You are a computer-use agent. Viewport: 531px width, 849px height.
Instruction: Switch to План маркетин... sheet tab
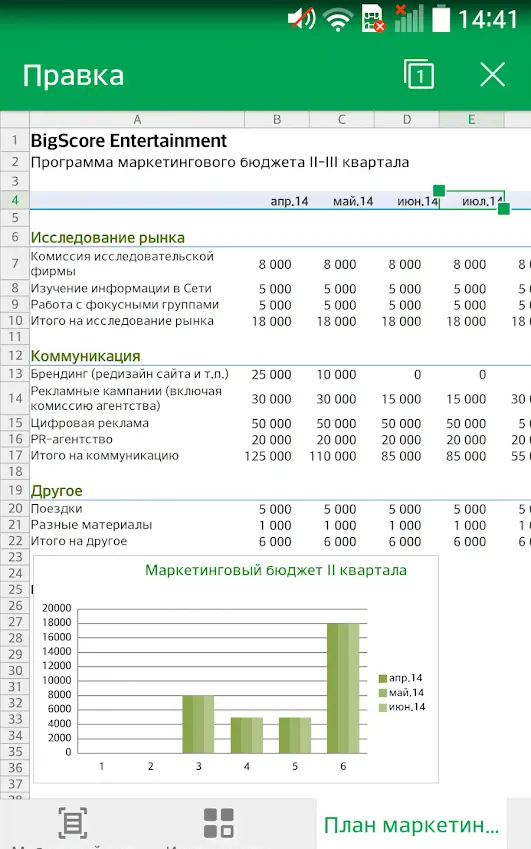(411, 825)
